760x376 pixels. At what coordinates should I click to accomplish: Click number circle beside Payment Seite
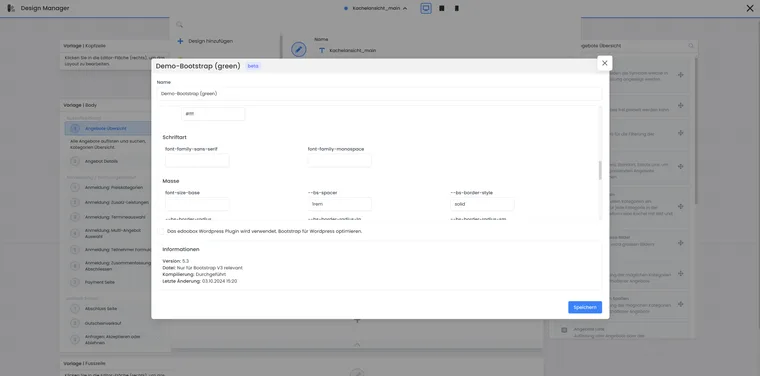pos(75,282)
